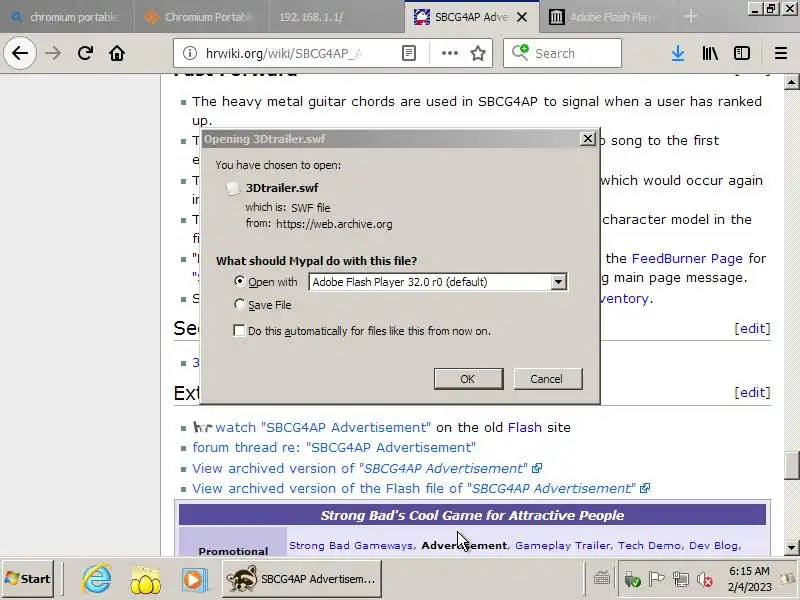Click the scrollbar down arrow

pos(791,548)
